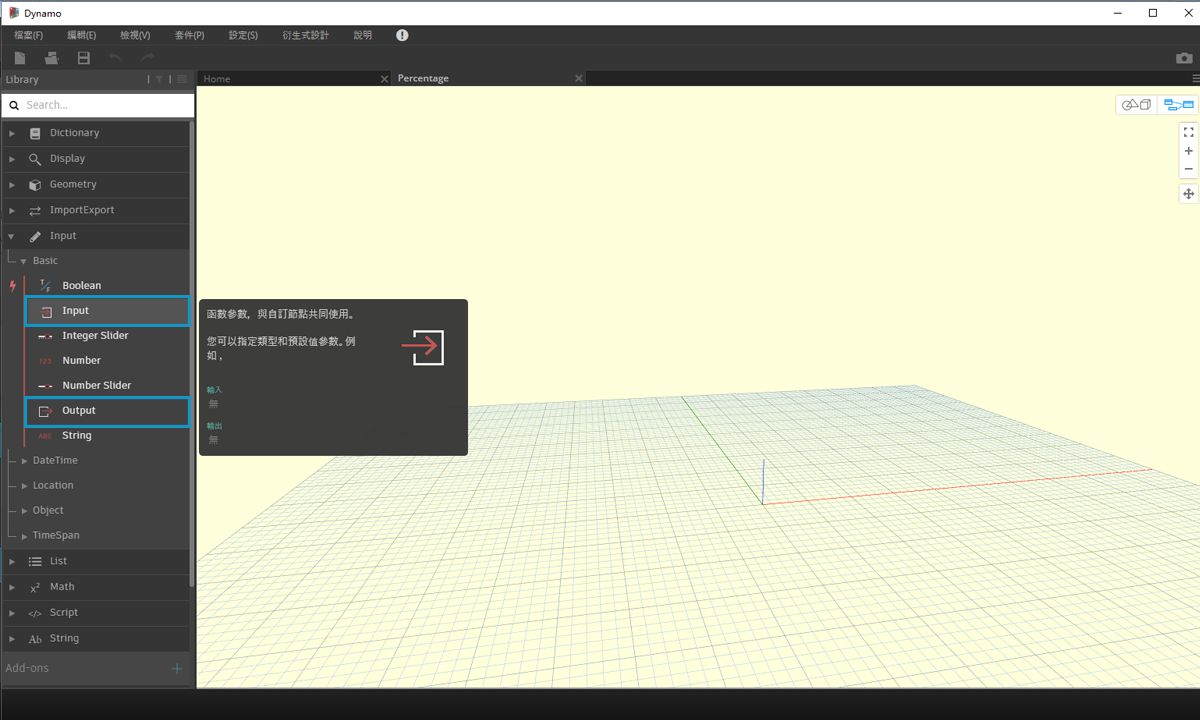The width and height of the screenshot is (1200, 720).
Task: Select the Integer Slider node icon
Action: (x=45, y=336)
